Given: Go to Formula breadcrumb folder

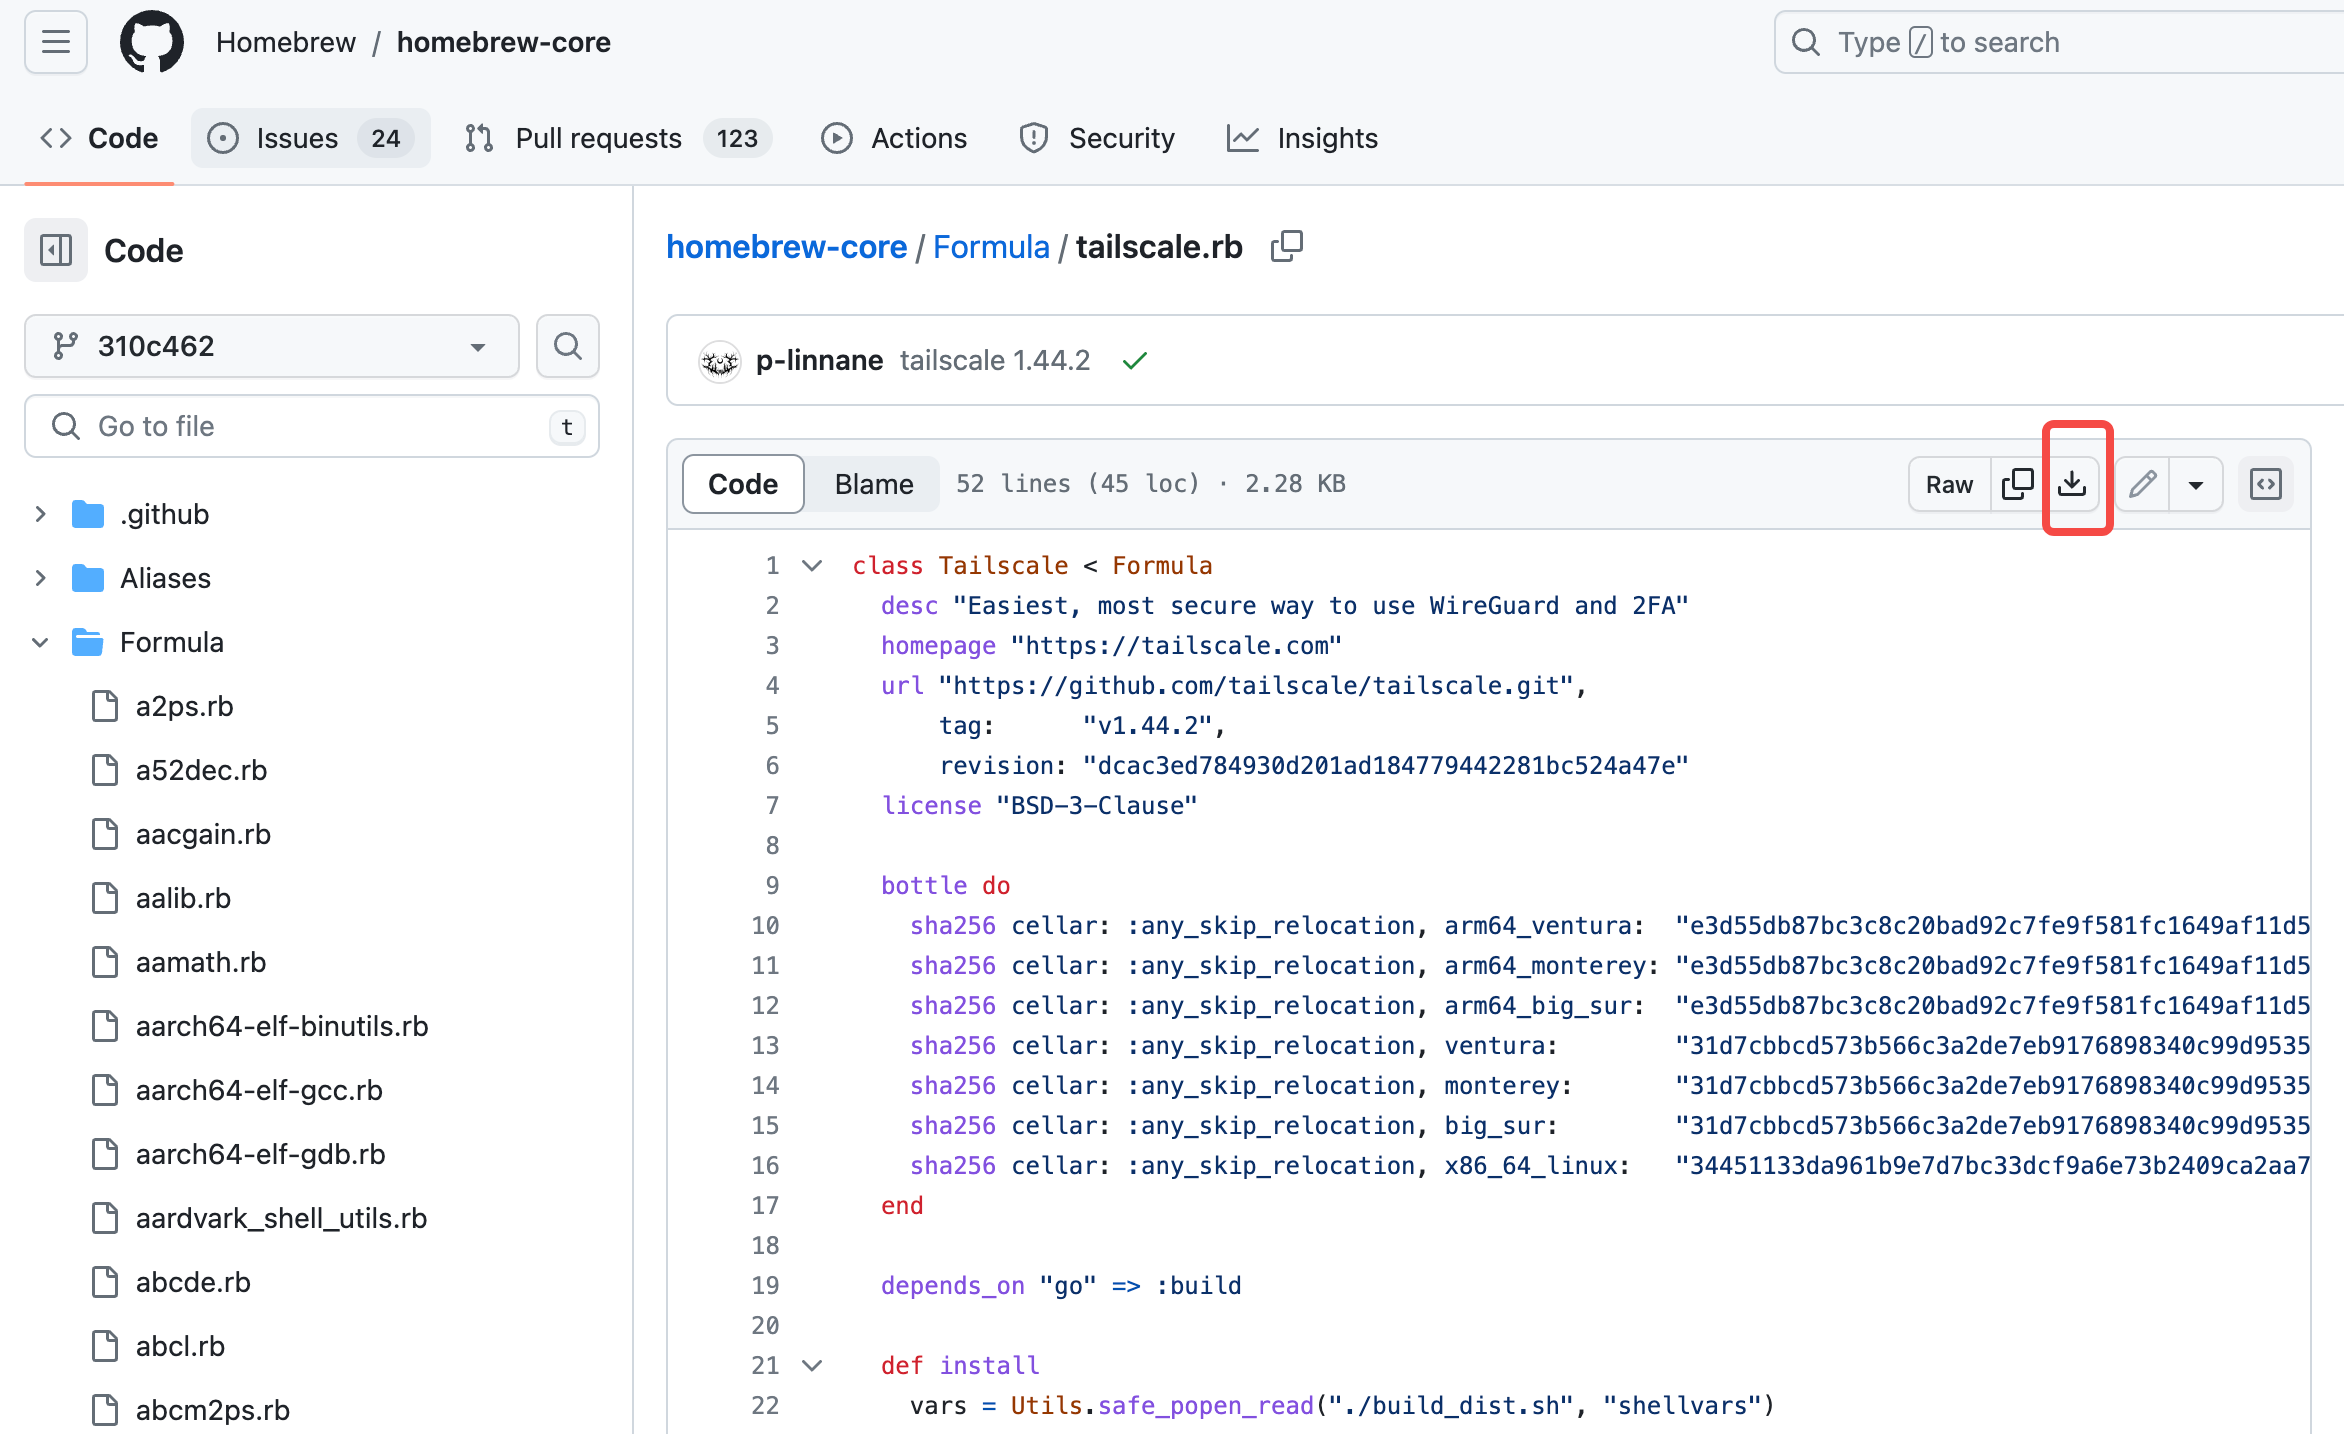Looking at the screenshot, I should pyautogui.click(x=991, y=246).
